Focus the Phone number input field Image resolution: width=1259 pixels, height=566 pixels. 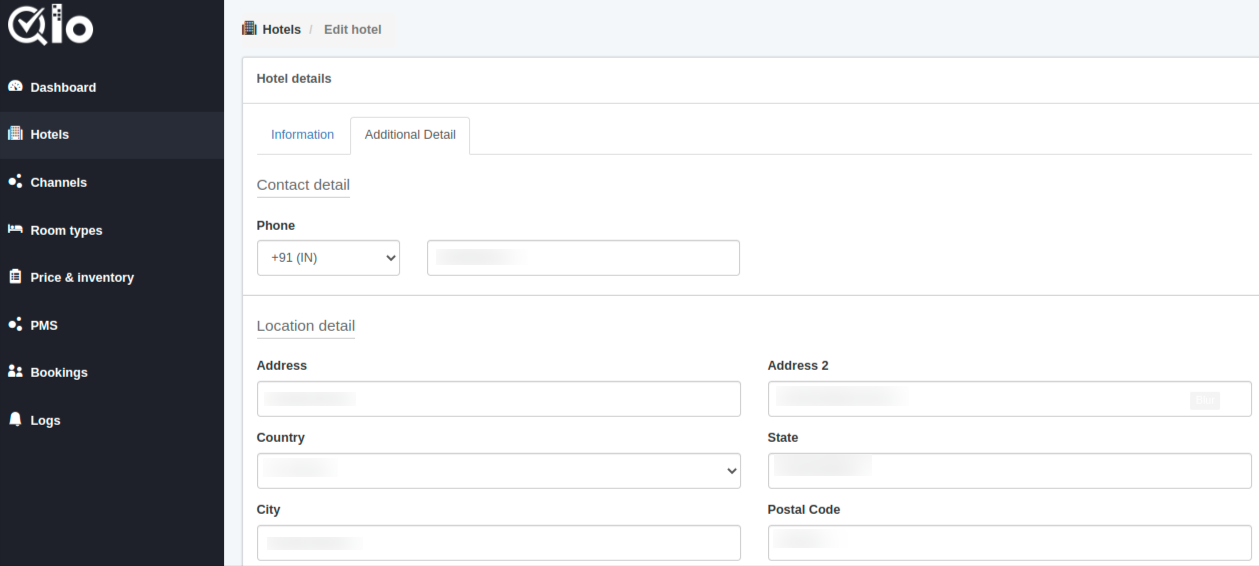point(583,257)
